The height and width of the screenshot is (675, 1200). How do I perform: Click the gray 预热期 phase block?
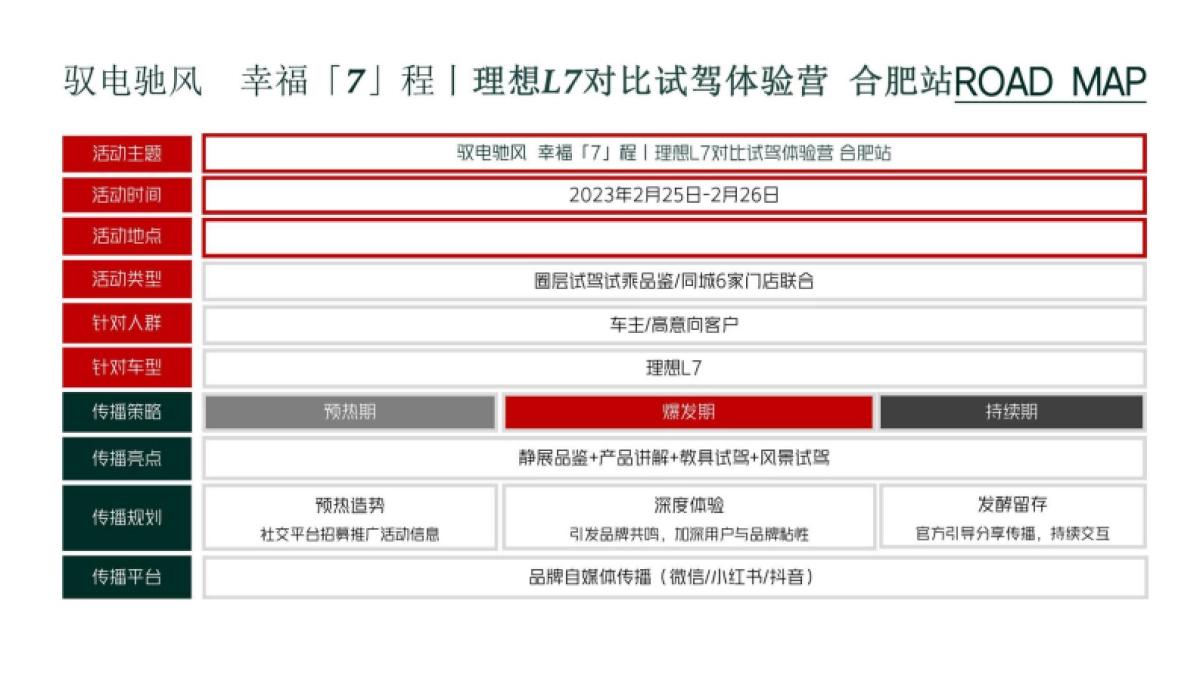click(350, 410)
